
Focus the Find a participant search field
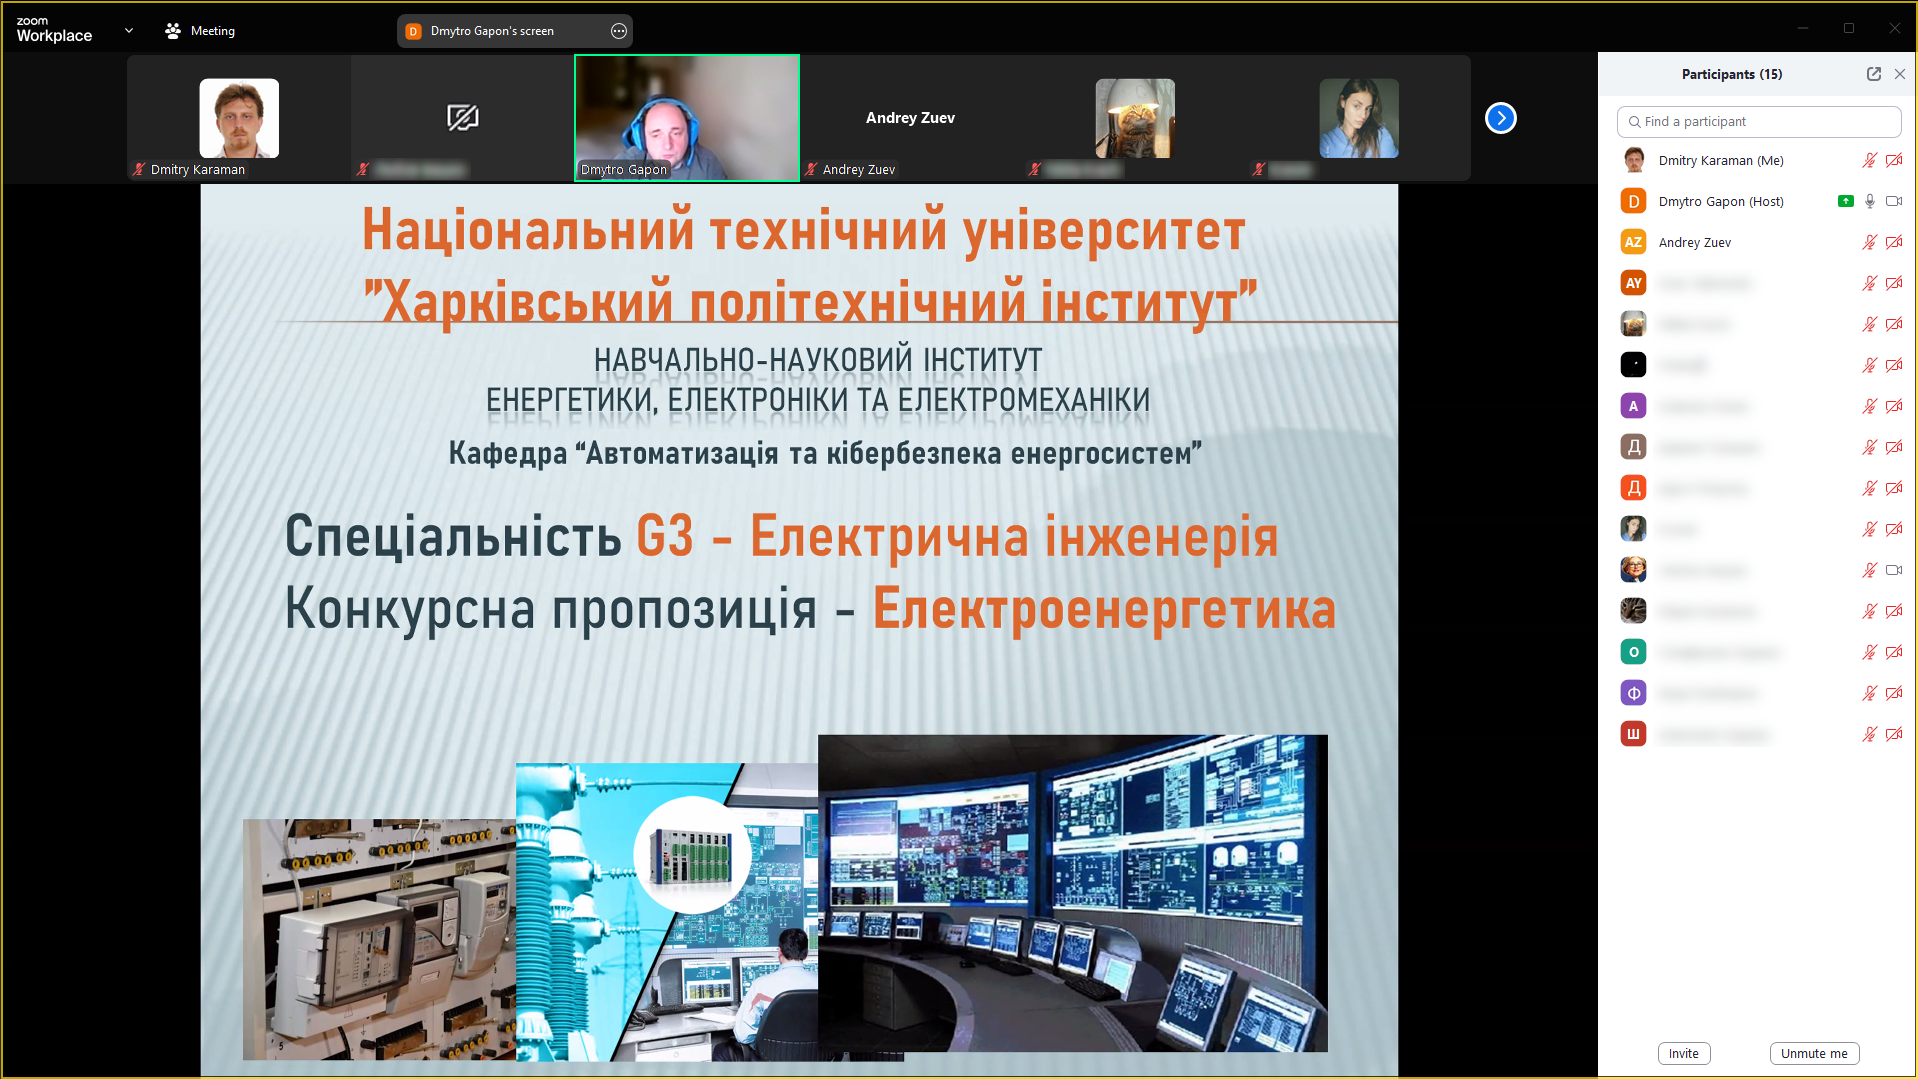pos(1758,121)
